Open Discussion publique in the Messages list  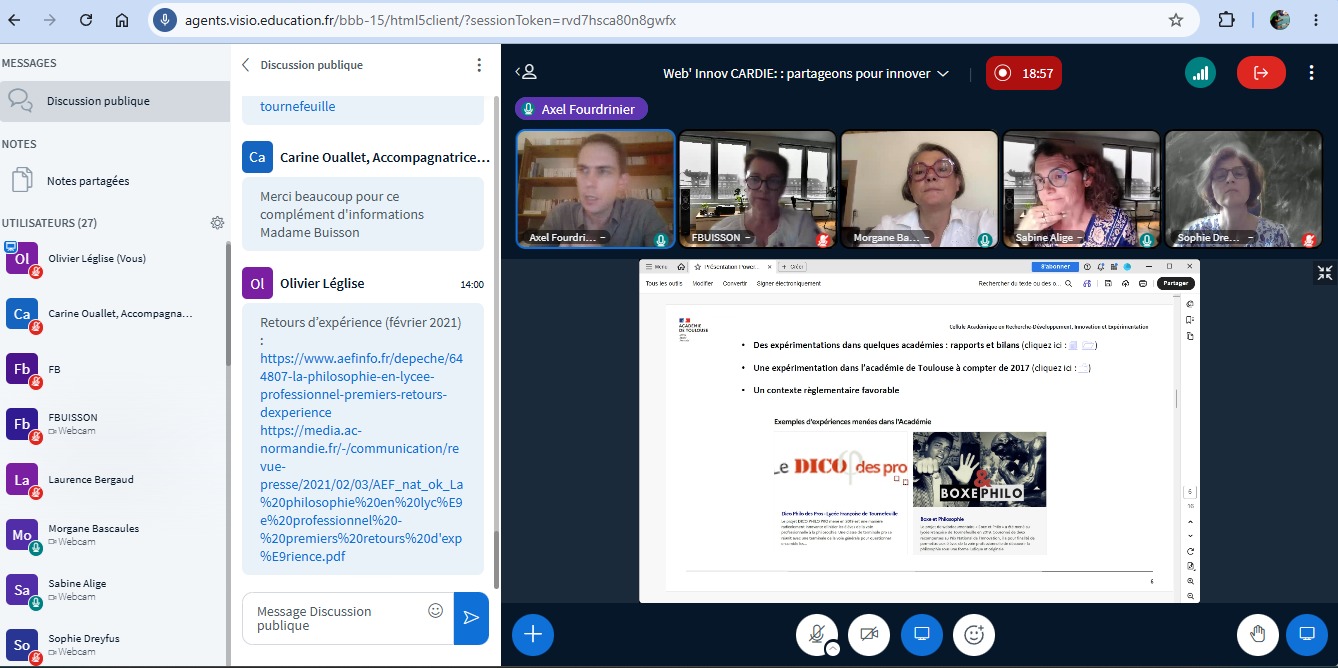coord(115,101)
